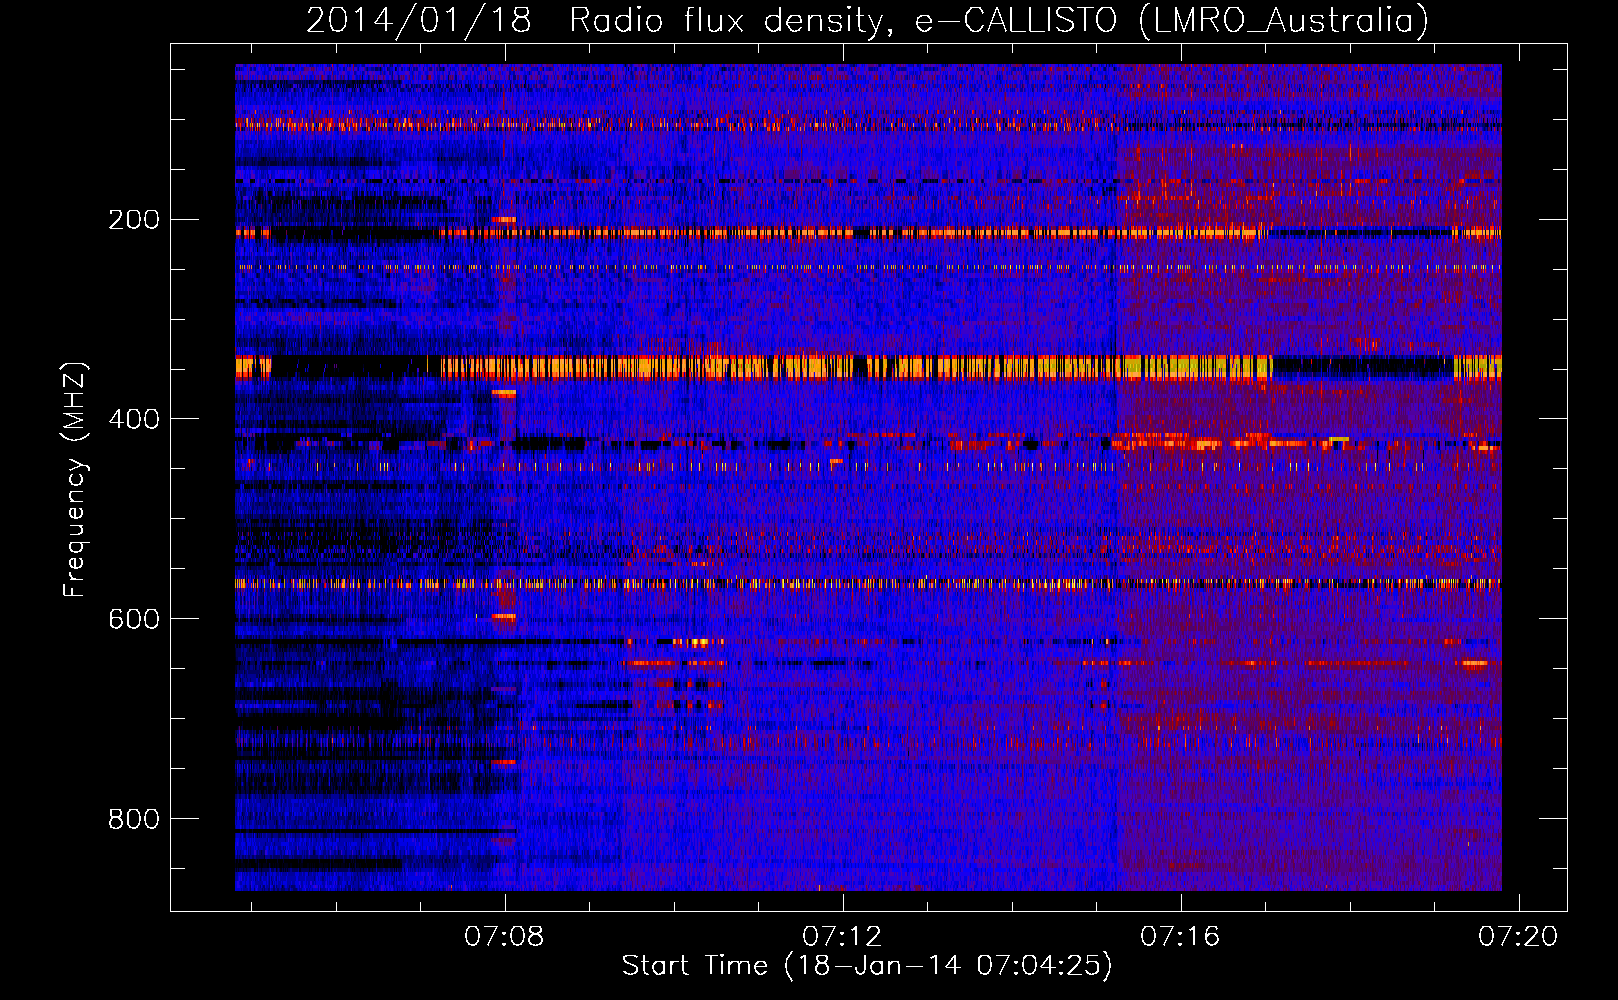Click the 07:20 time tick label
The height and width of the screenshot is (1000, 1618).
pyautogui.click(x=1519, y=936)
